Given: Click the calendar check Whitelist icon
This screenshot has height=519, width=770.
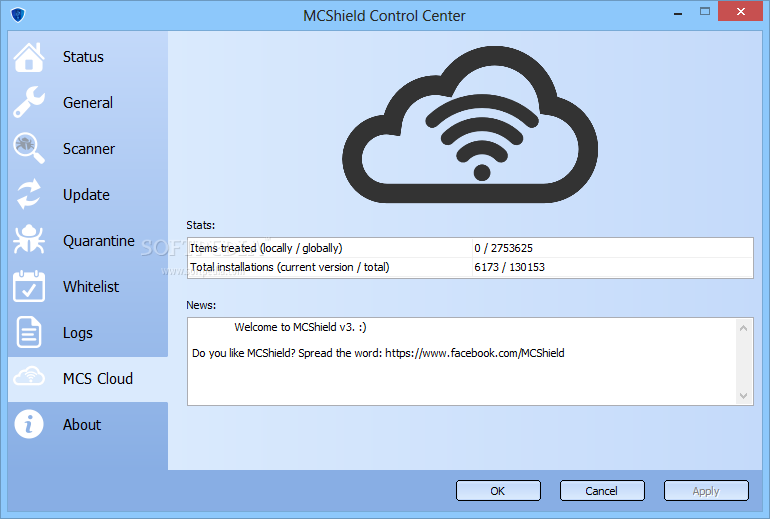Looking at the screenshot, I should click(x=29, y=286).
